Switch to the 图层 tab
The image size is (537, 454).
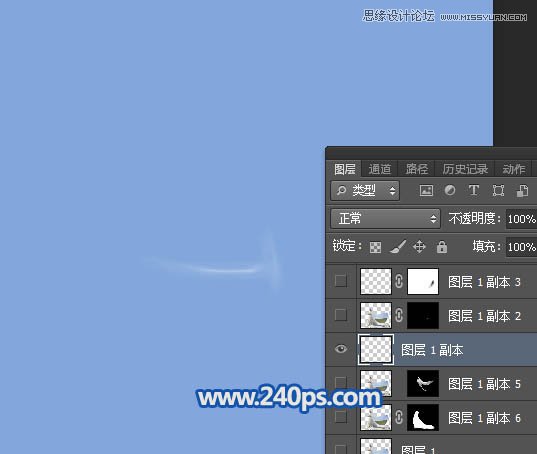(x=345, y=169)
